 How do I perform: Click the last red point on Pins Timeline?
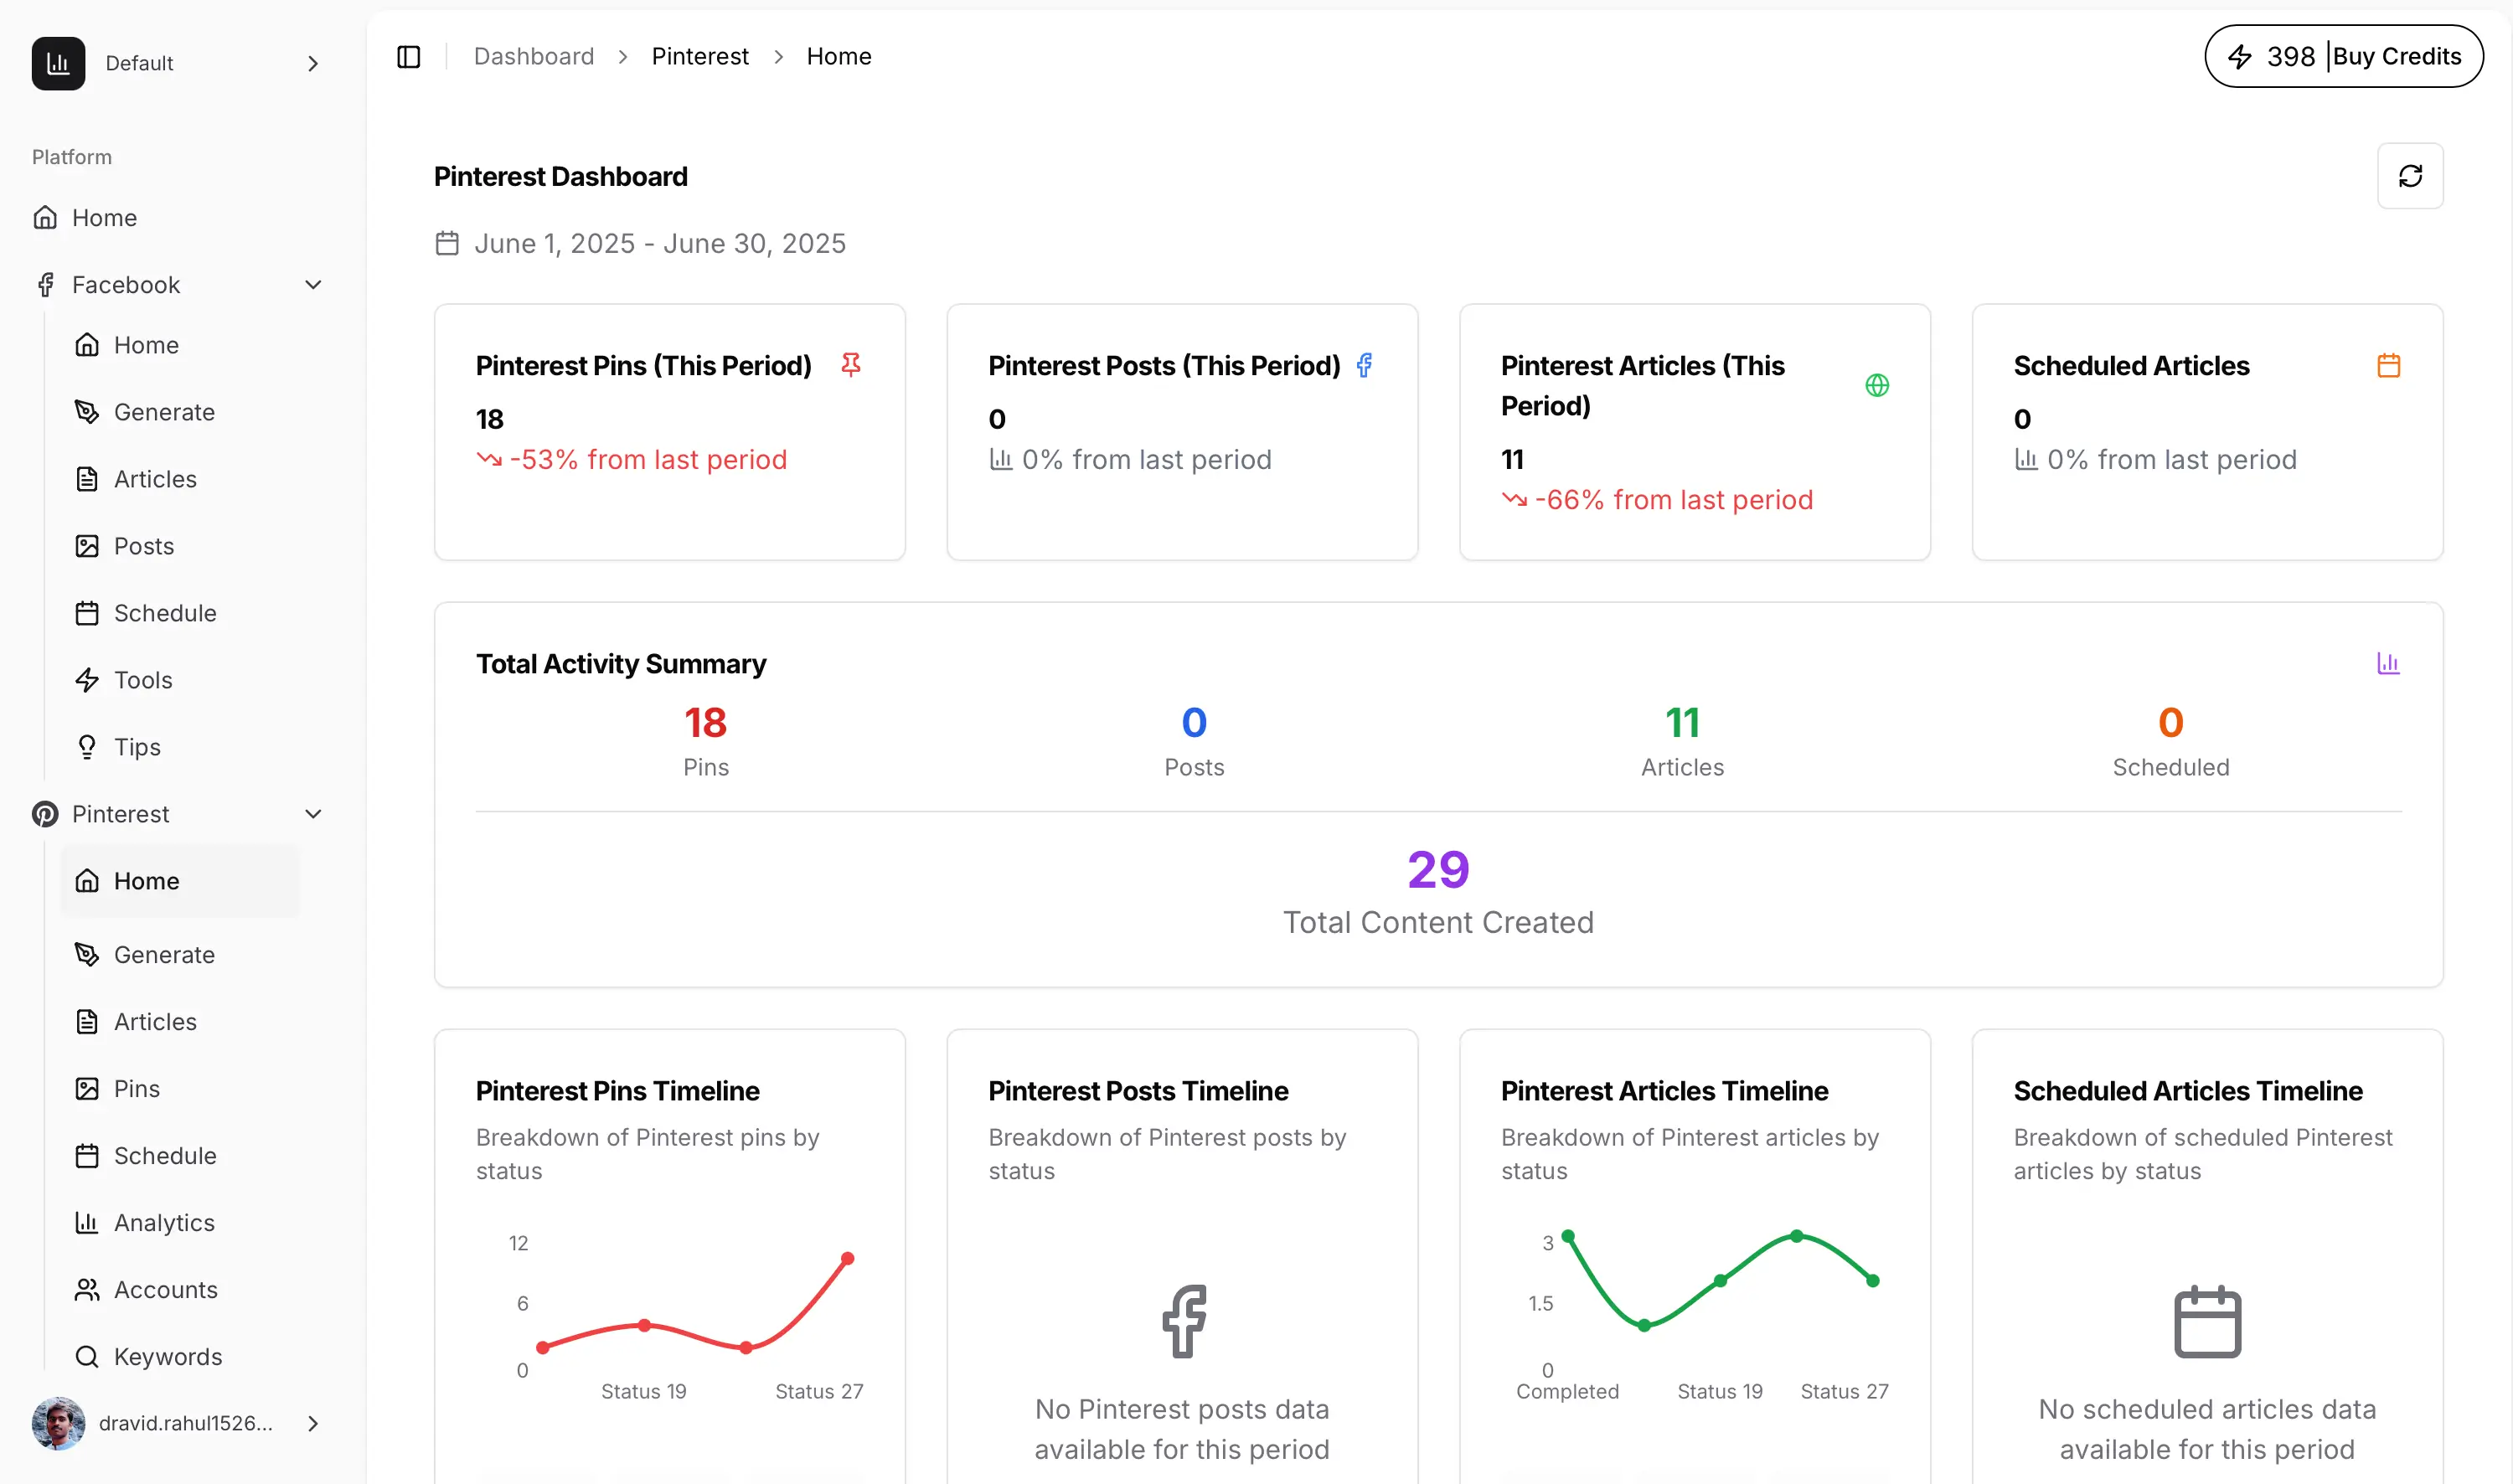[x=848, y=1259]
